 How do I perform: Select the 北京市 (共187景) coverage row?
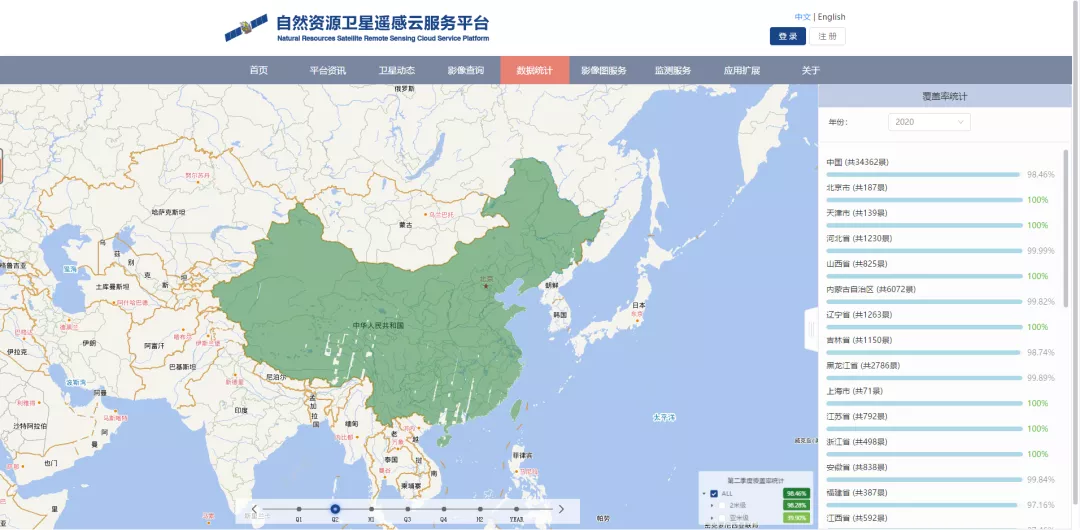(940, 194)
